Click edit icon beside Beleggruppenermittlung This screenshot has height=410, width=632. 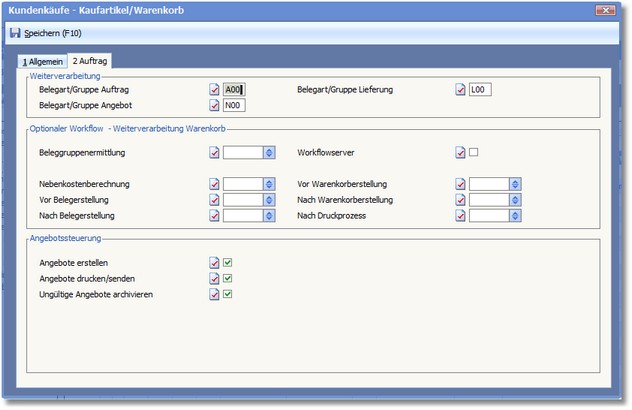click(214, 153)
